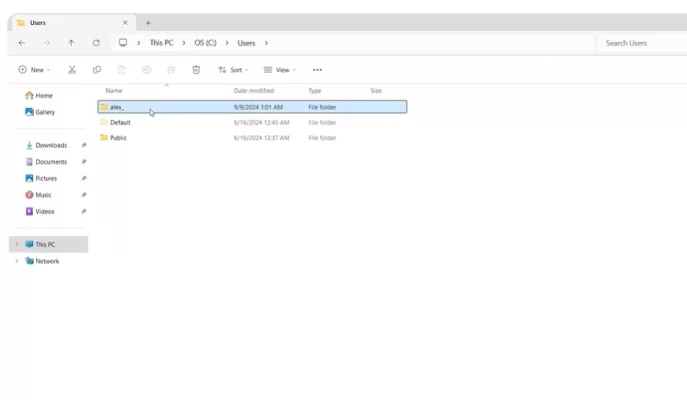Click the Search Users input field

(x=640, y=43)
